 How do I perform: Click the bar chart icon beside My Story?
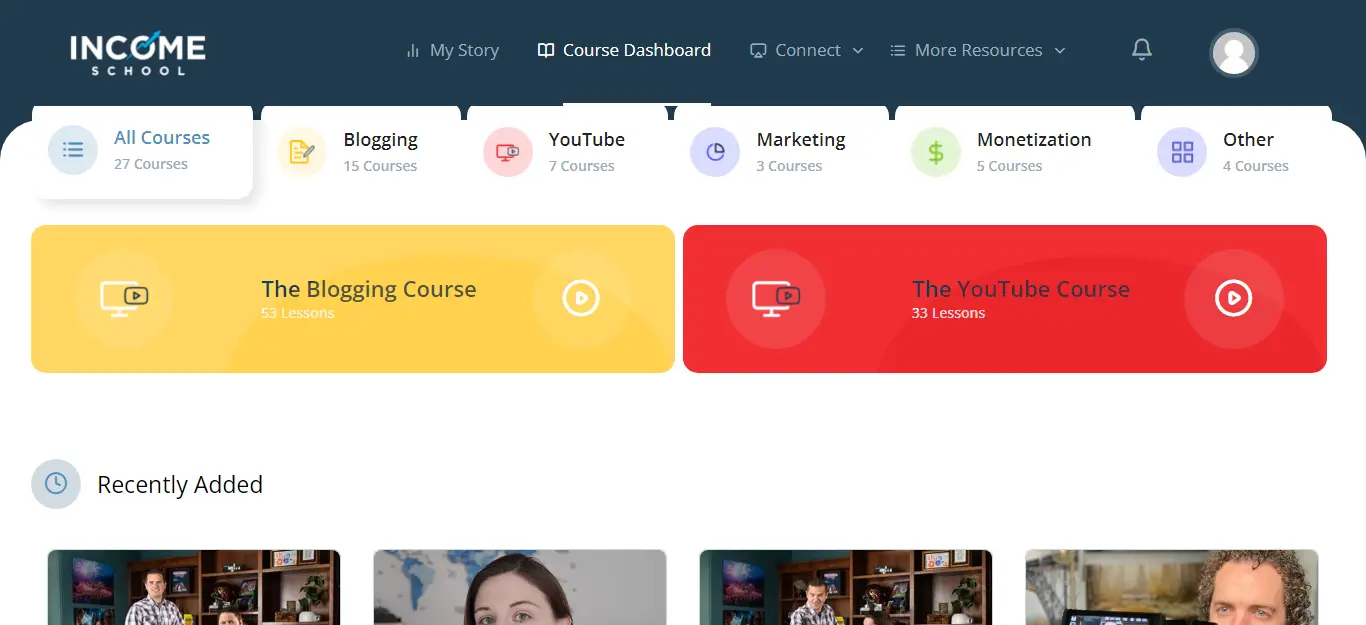413,50
